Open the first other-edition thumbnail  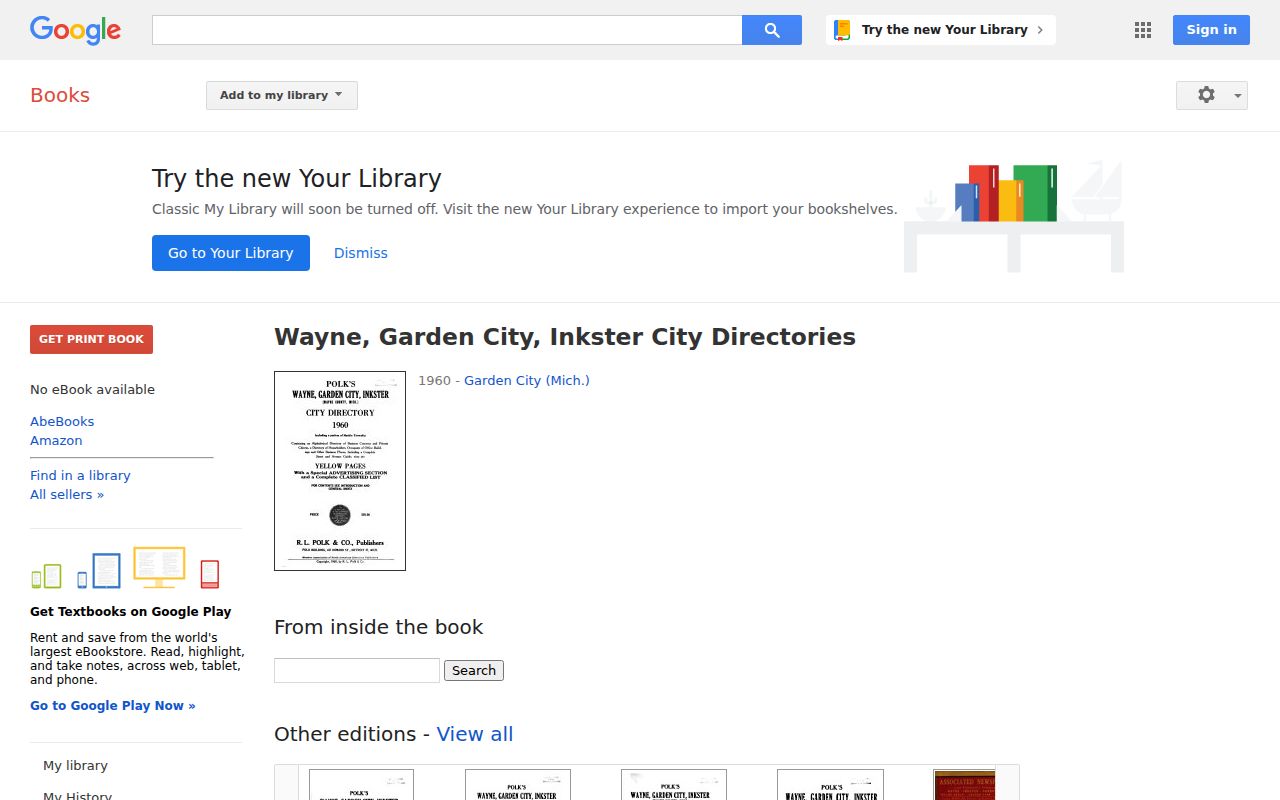[x=361, y=785]
